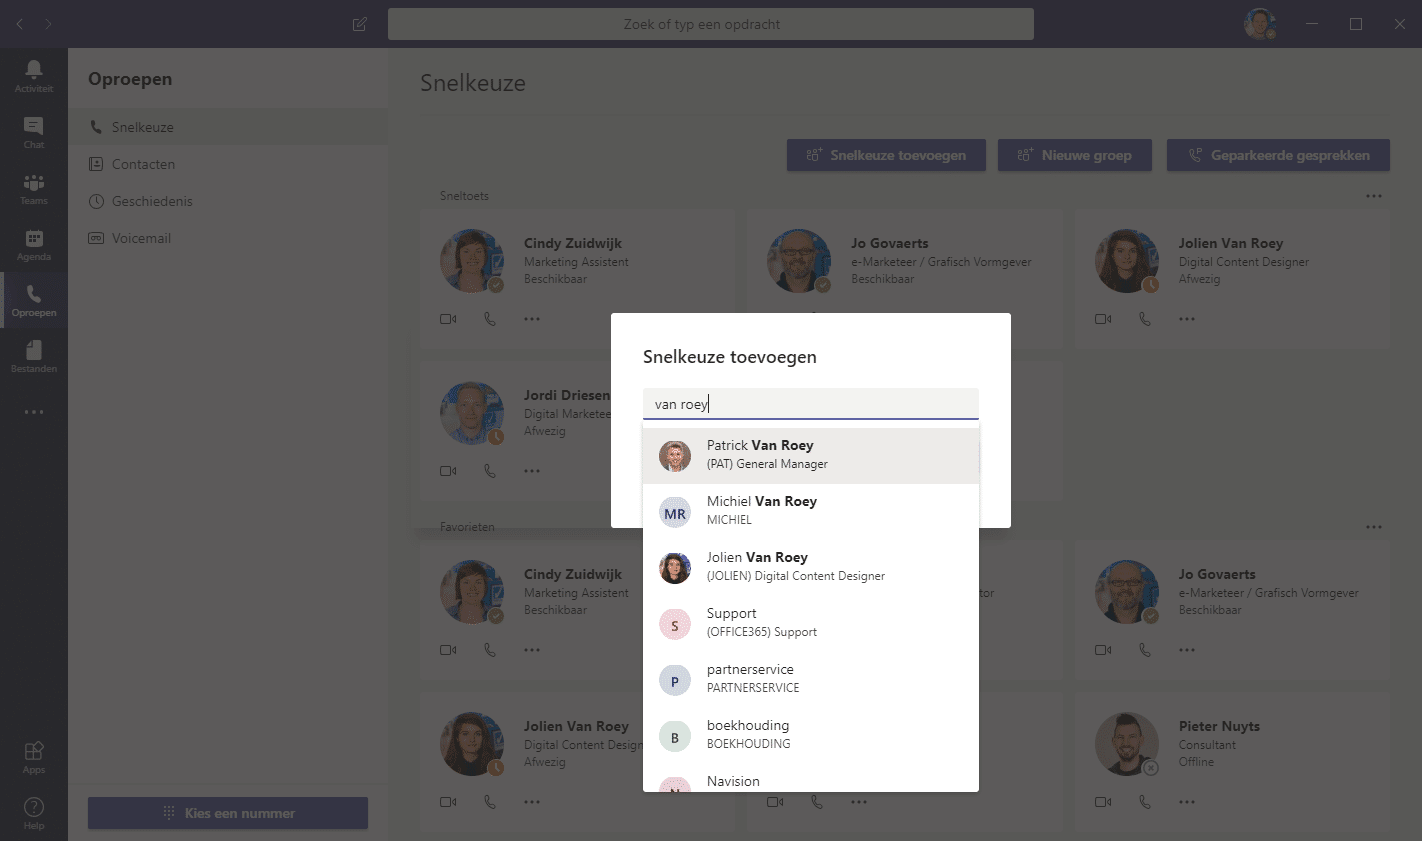Choose Jolien Van Roey from suggestions
The width and height of the screenshot is (1422, 841).
(x=811, y=568)
